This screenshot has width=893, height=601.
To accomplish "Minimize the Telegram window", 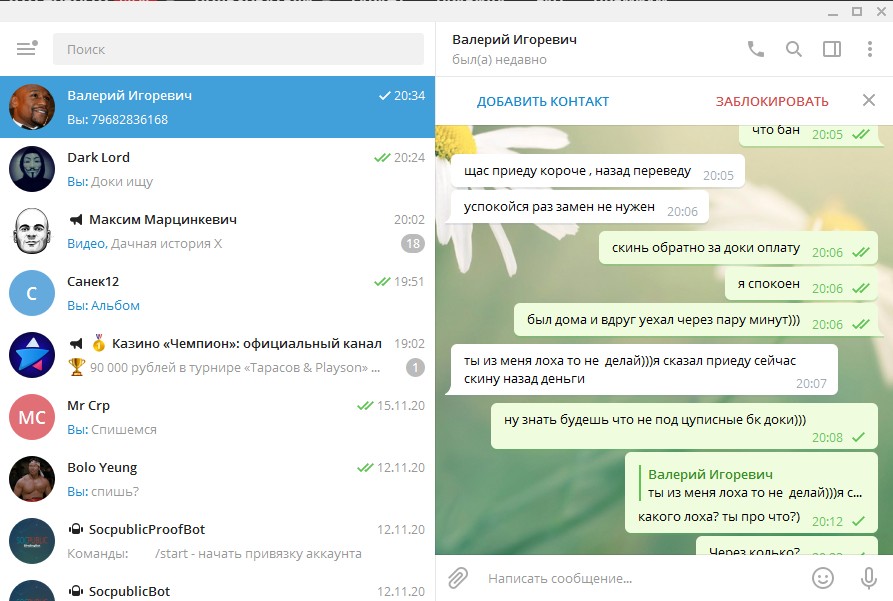I will click(x=833, y=13).
